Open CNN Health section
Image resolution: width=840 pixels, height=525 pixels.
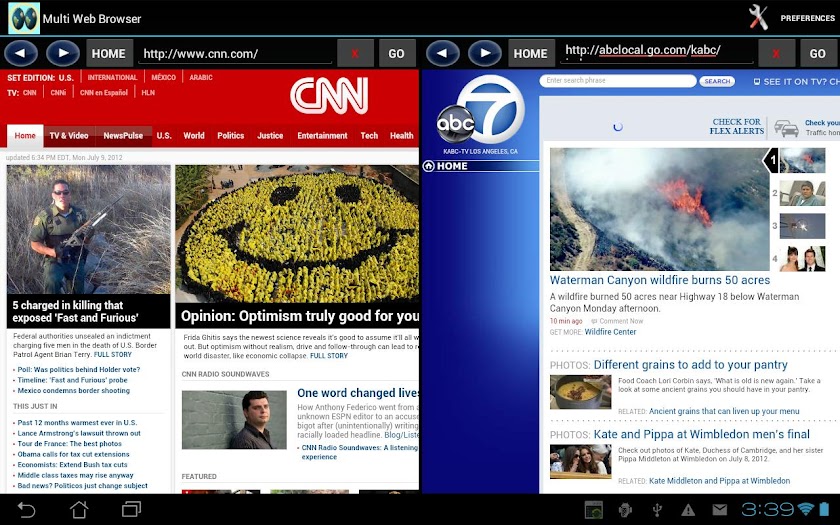pyautogui.click(x=402, y=136)
